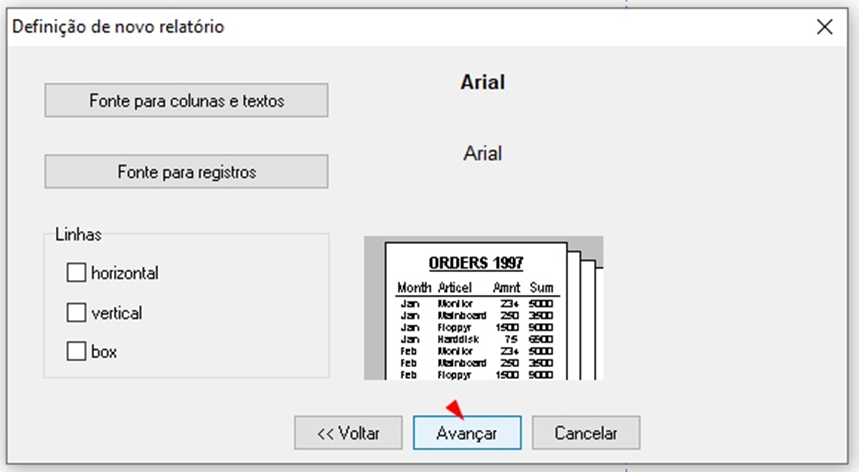
Task: Enable the horizontal lines checkbox
Action: click(x=76, y=272)
